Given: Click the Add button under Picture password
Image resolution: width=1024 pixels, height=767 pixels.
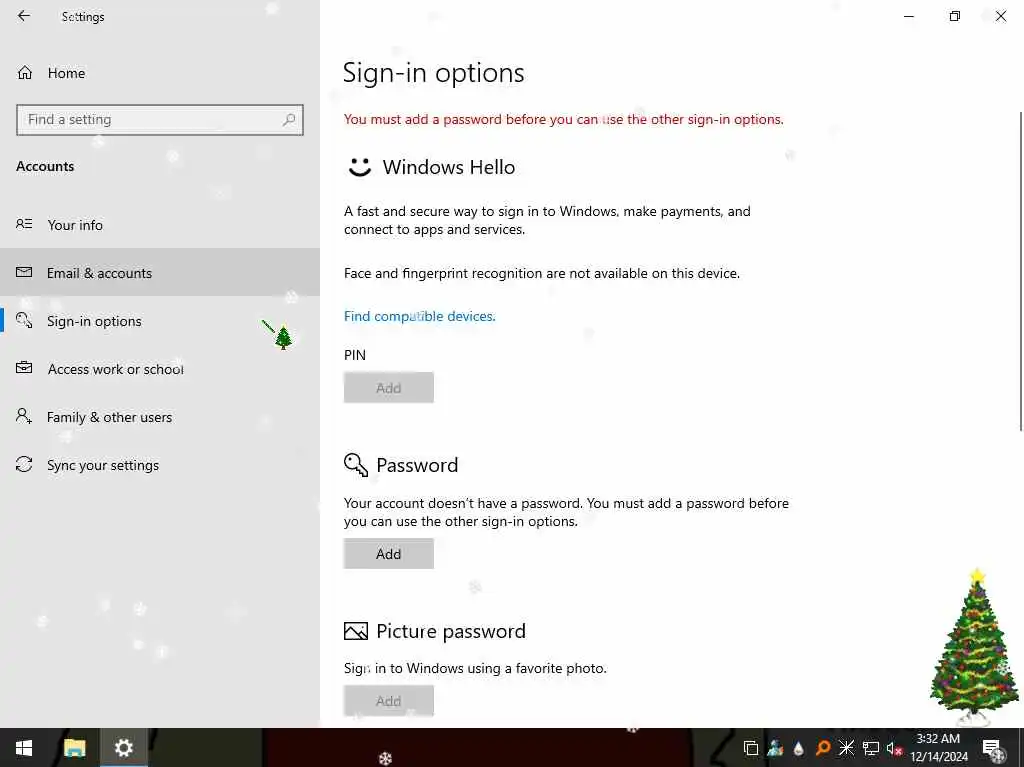Looking at the screenshot, I should [x=389, y=700].
